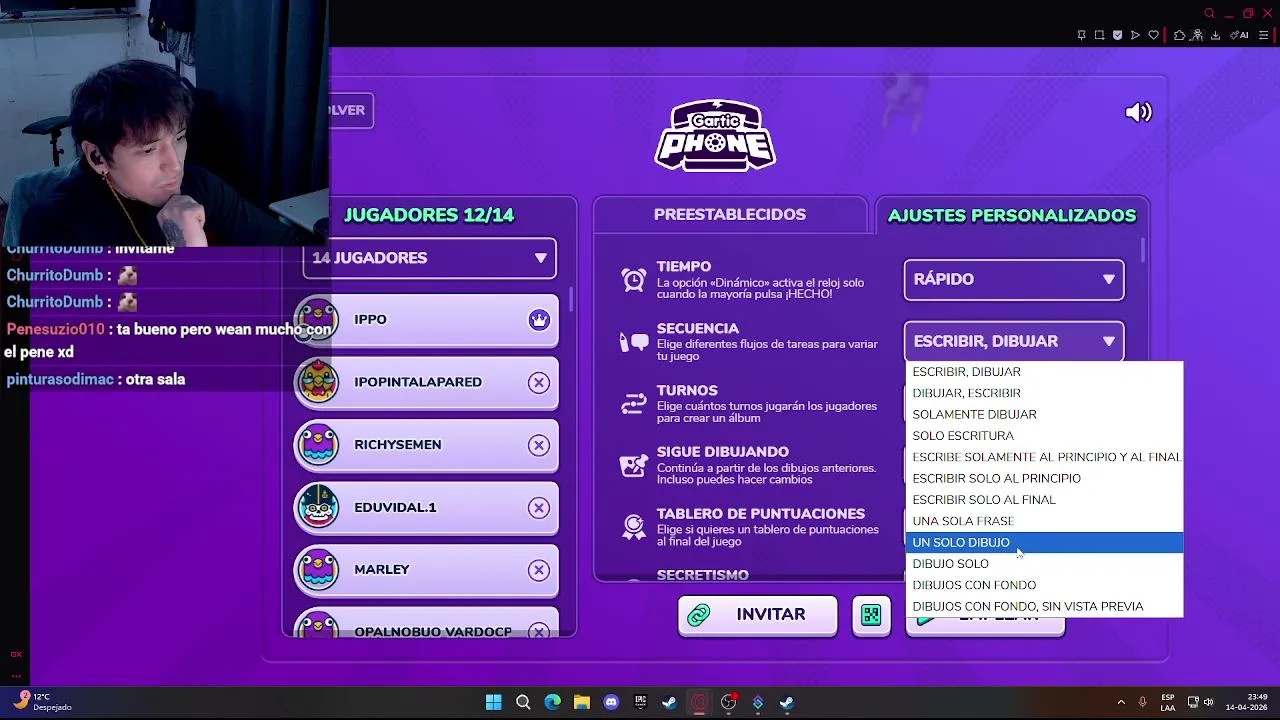The height and width of the screenshot is (720, 1280).
Task: Choose the UNA SOLA FRASE option
Action: (x=1044, y=521)
